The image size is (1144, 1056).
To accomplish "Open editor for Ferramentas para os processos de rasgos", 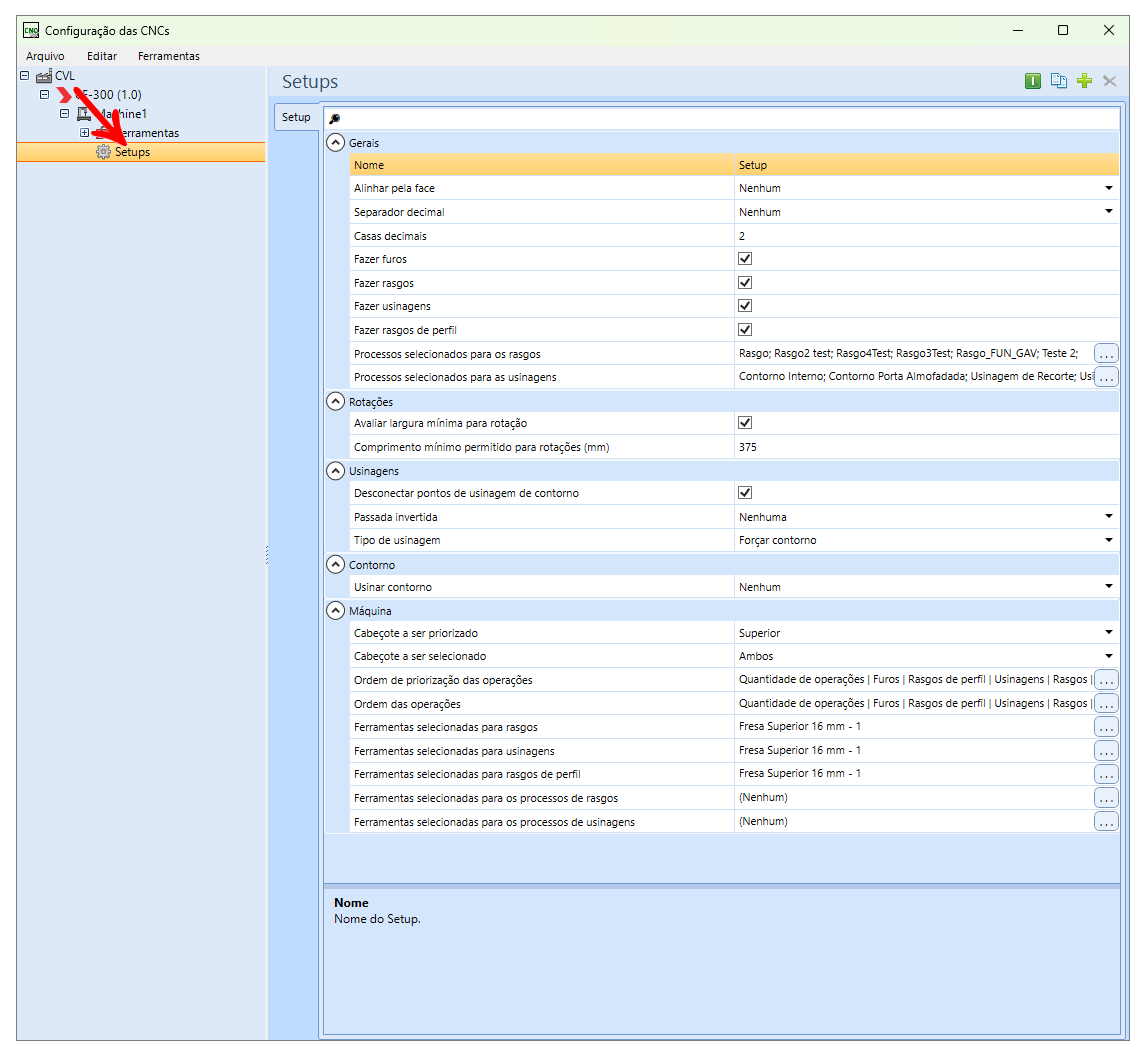I will click(1106, 798).
